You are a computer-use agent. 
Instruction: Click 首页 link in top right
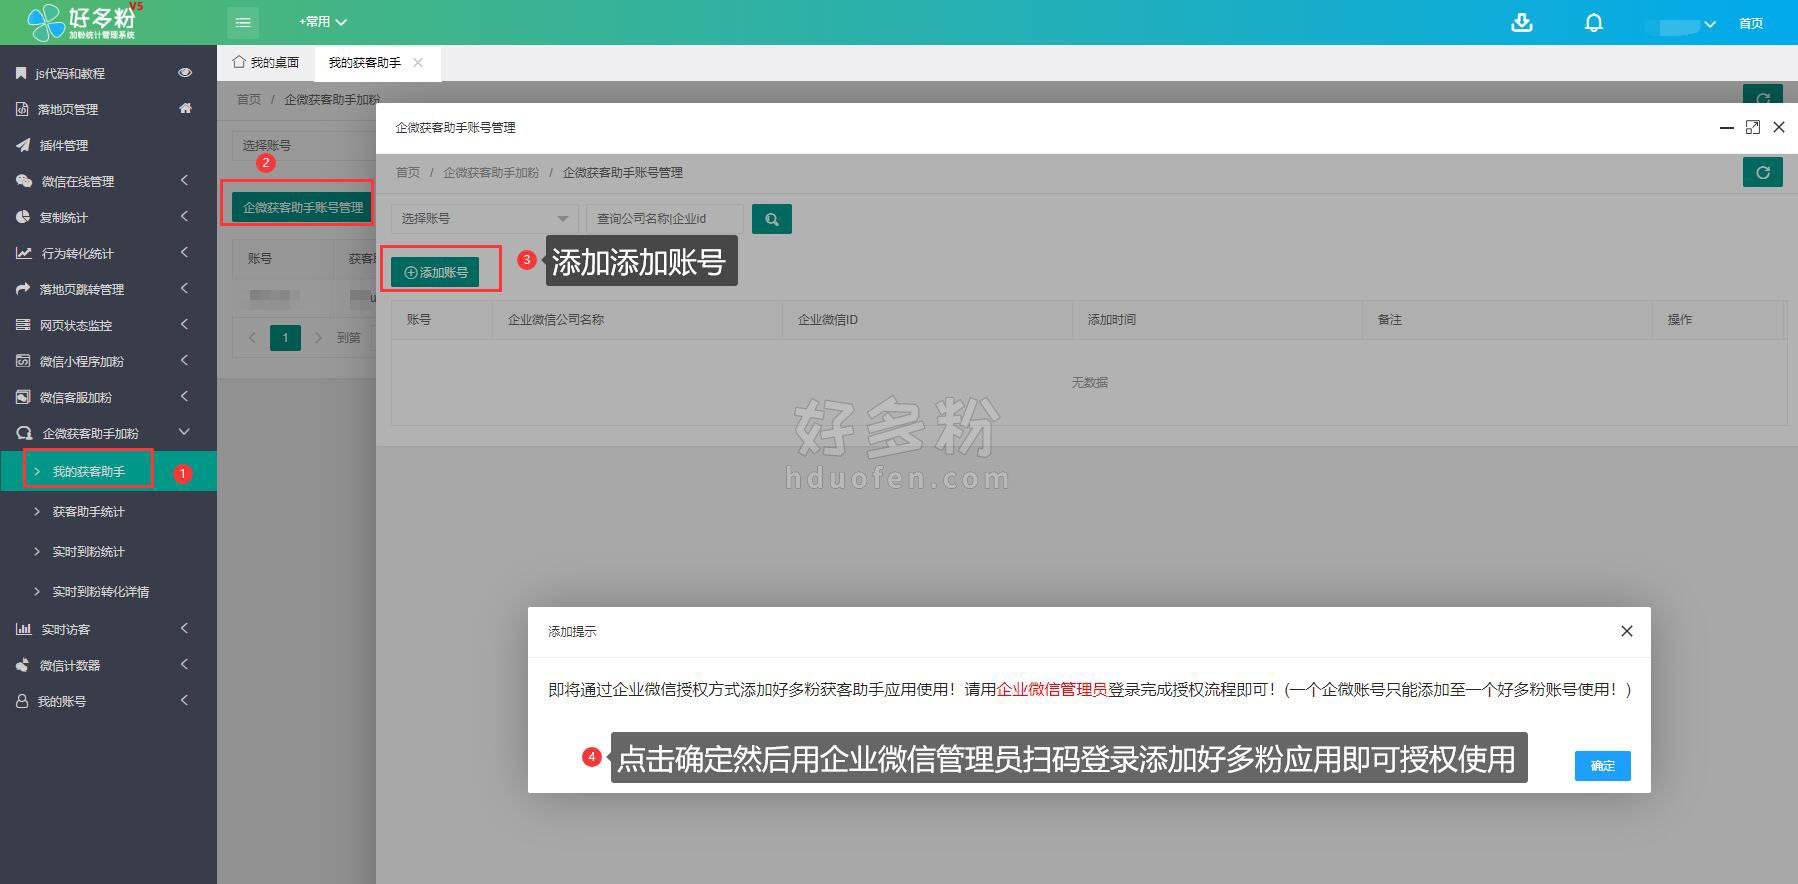pos(1751,23)
